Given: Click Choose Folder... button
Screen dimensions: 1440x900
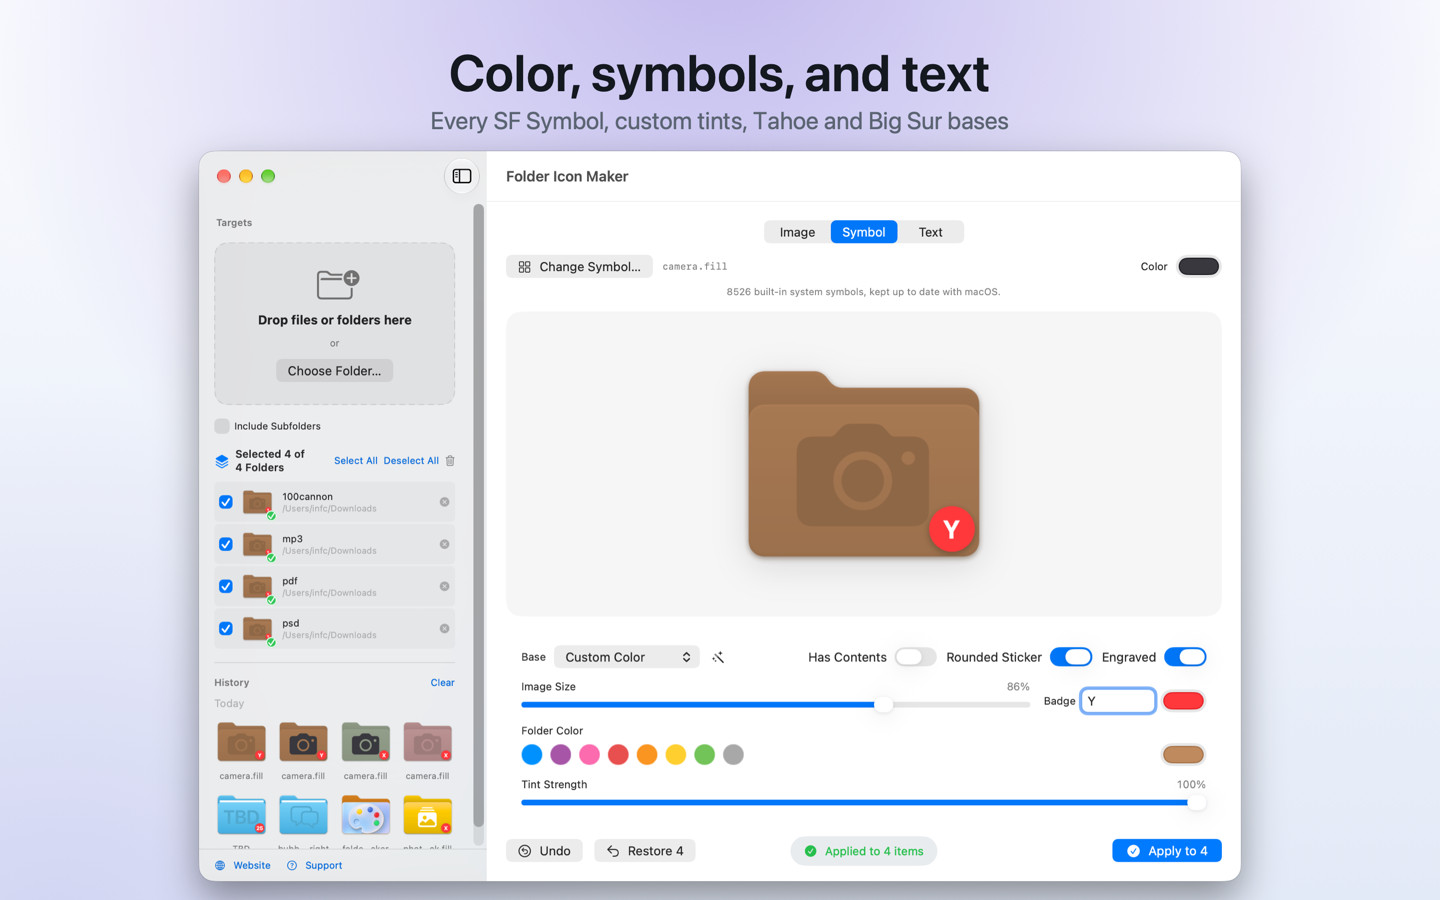Looking at the screenshot, I should pyautogui.click(x=334, y=371).
